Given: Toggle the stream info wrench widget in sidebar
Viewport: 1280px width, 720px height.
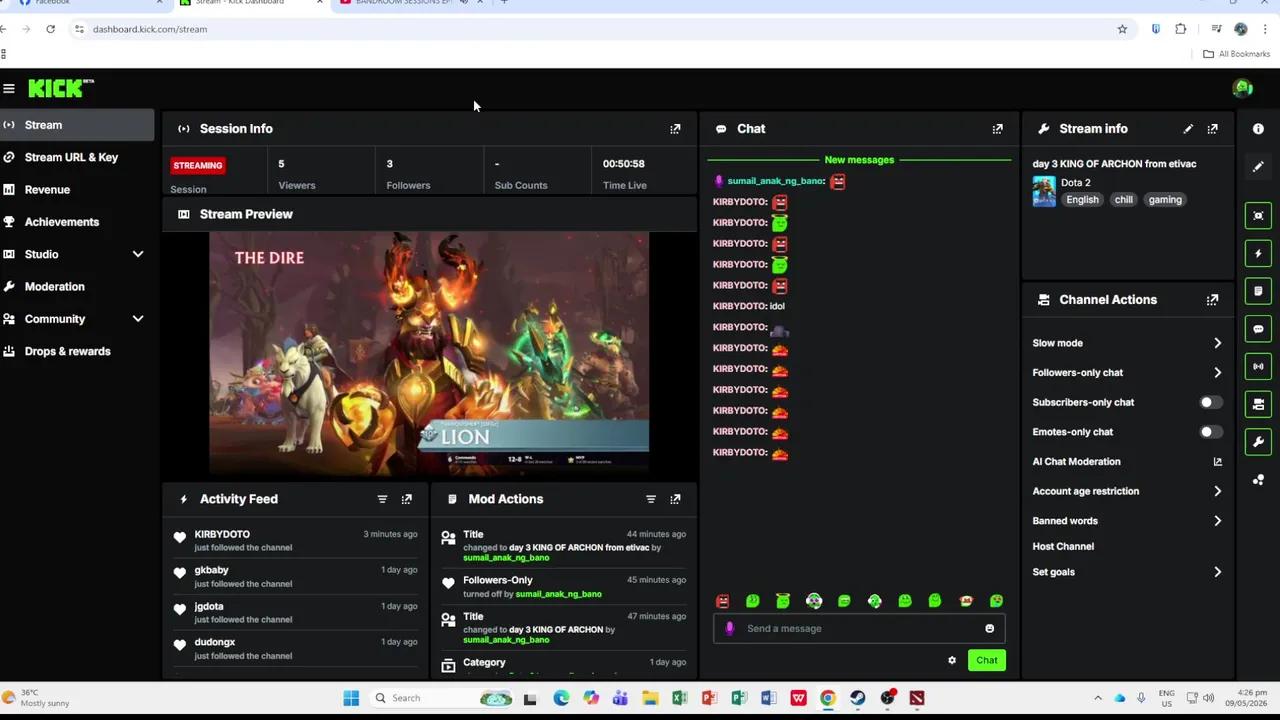Looking at the screenshot, I should point(1258,442).
